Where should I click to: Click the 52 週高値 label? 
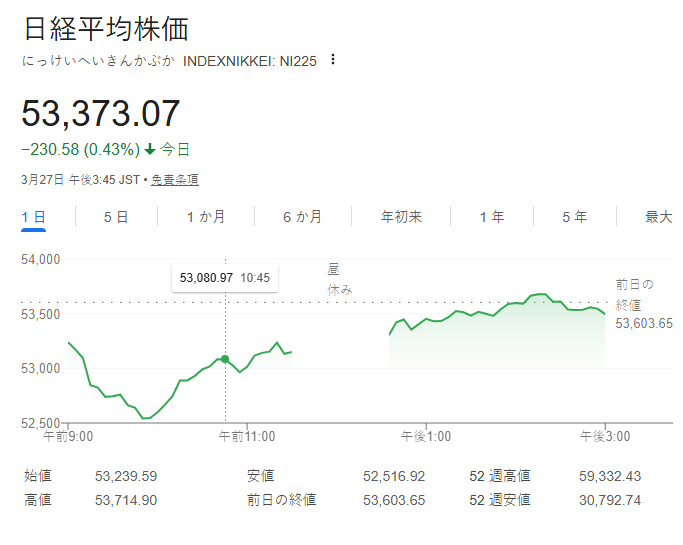pos(500,476)
